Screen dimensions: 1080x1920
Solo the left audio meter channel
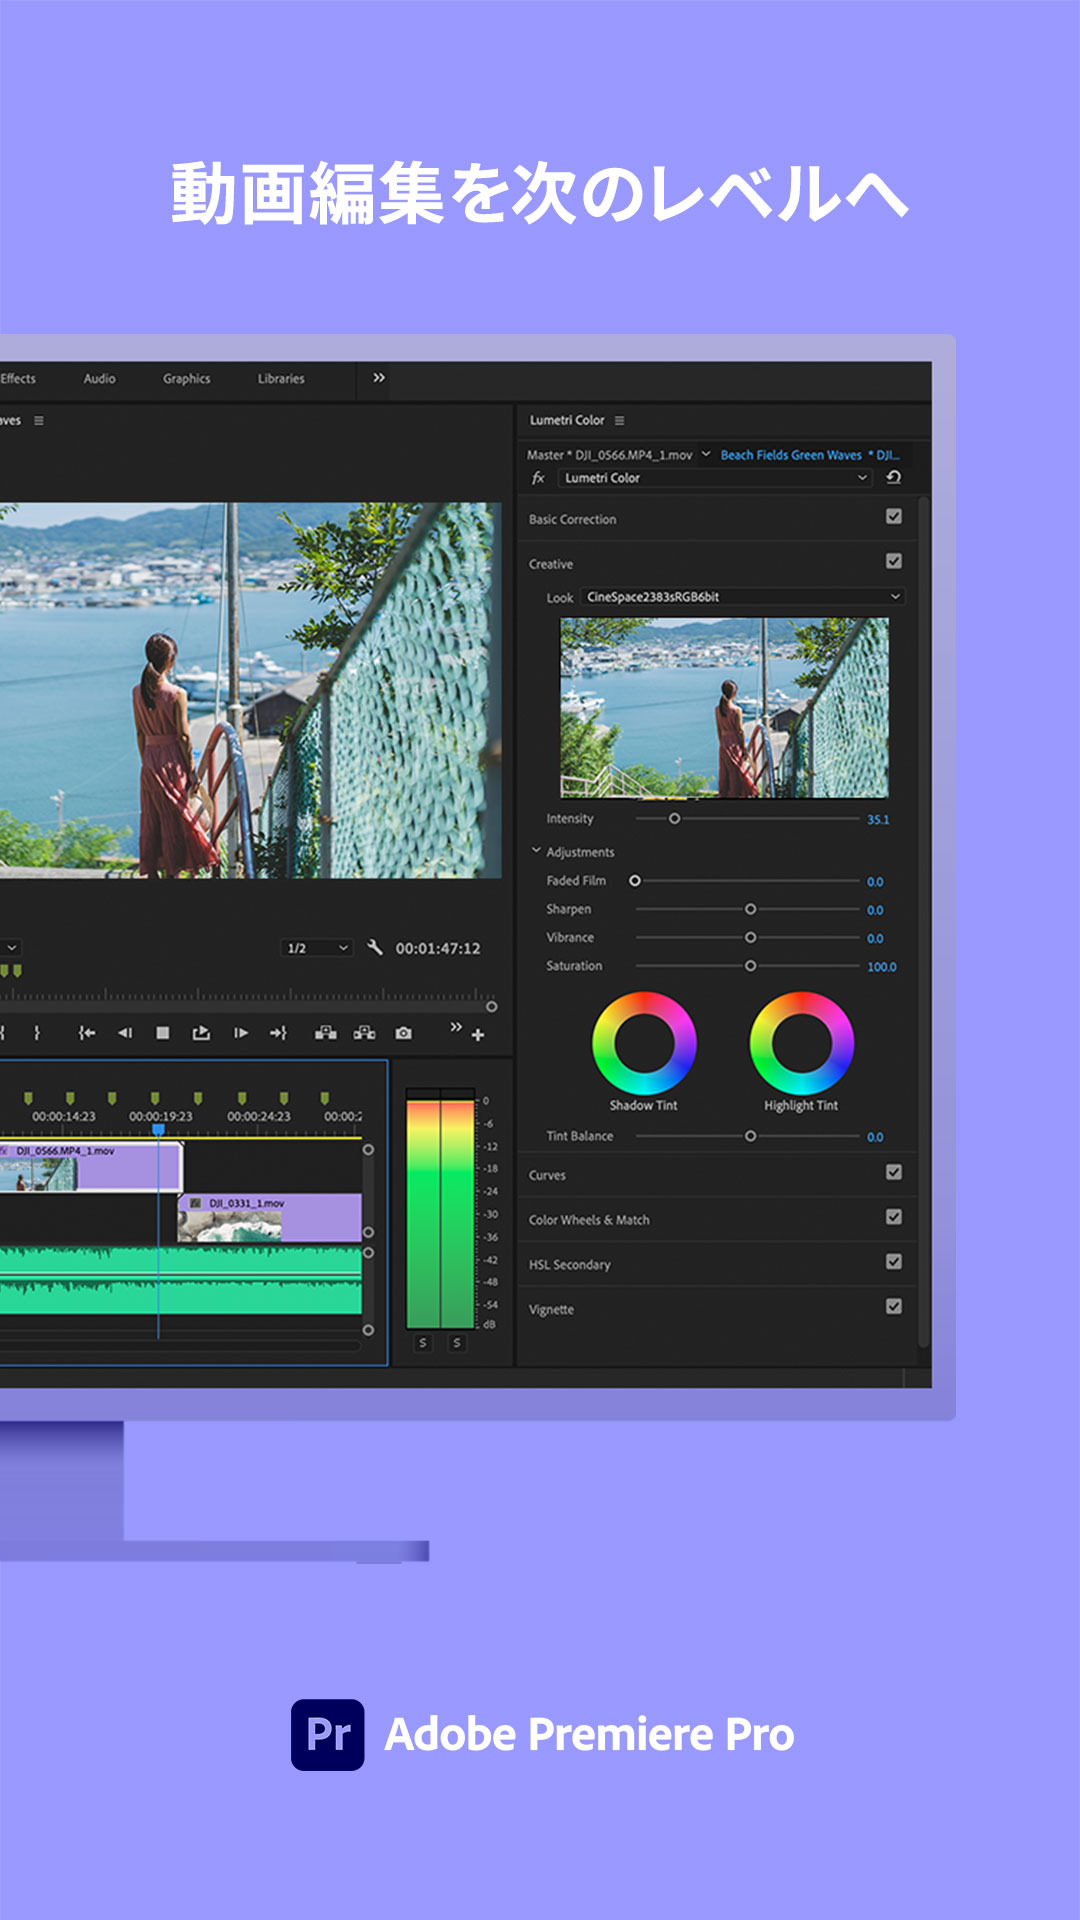tap(423, 1343)
